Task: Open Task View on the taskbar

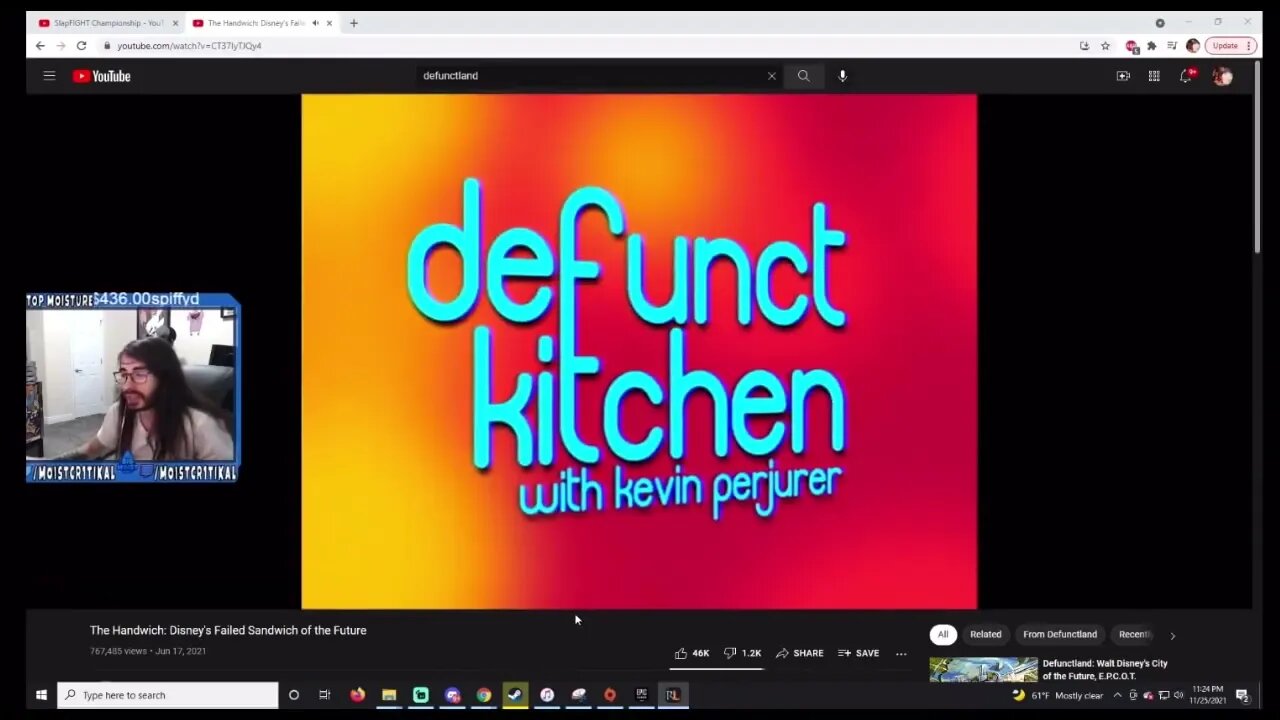Action: pyautogui.click(x=324, y=695)
